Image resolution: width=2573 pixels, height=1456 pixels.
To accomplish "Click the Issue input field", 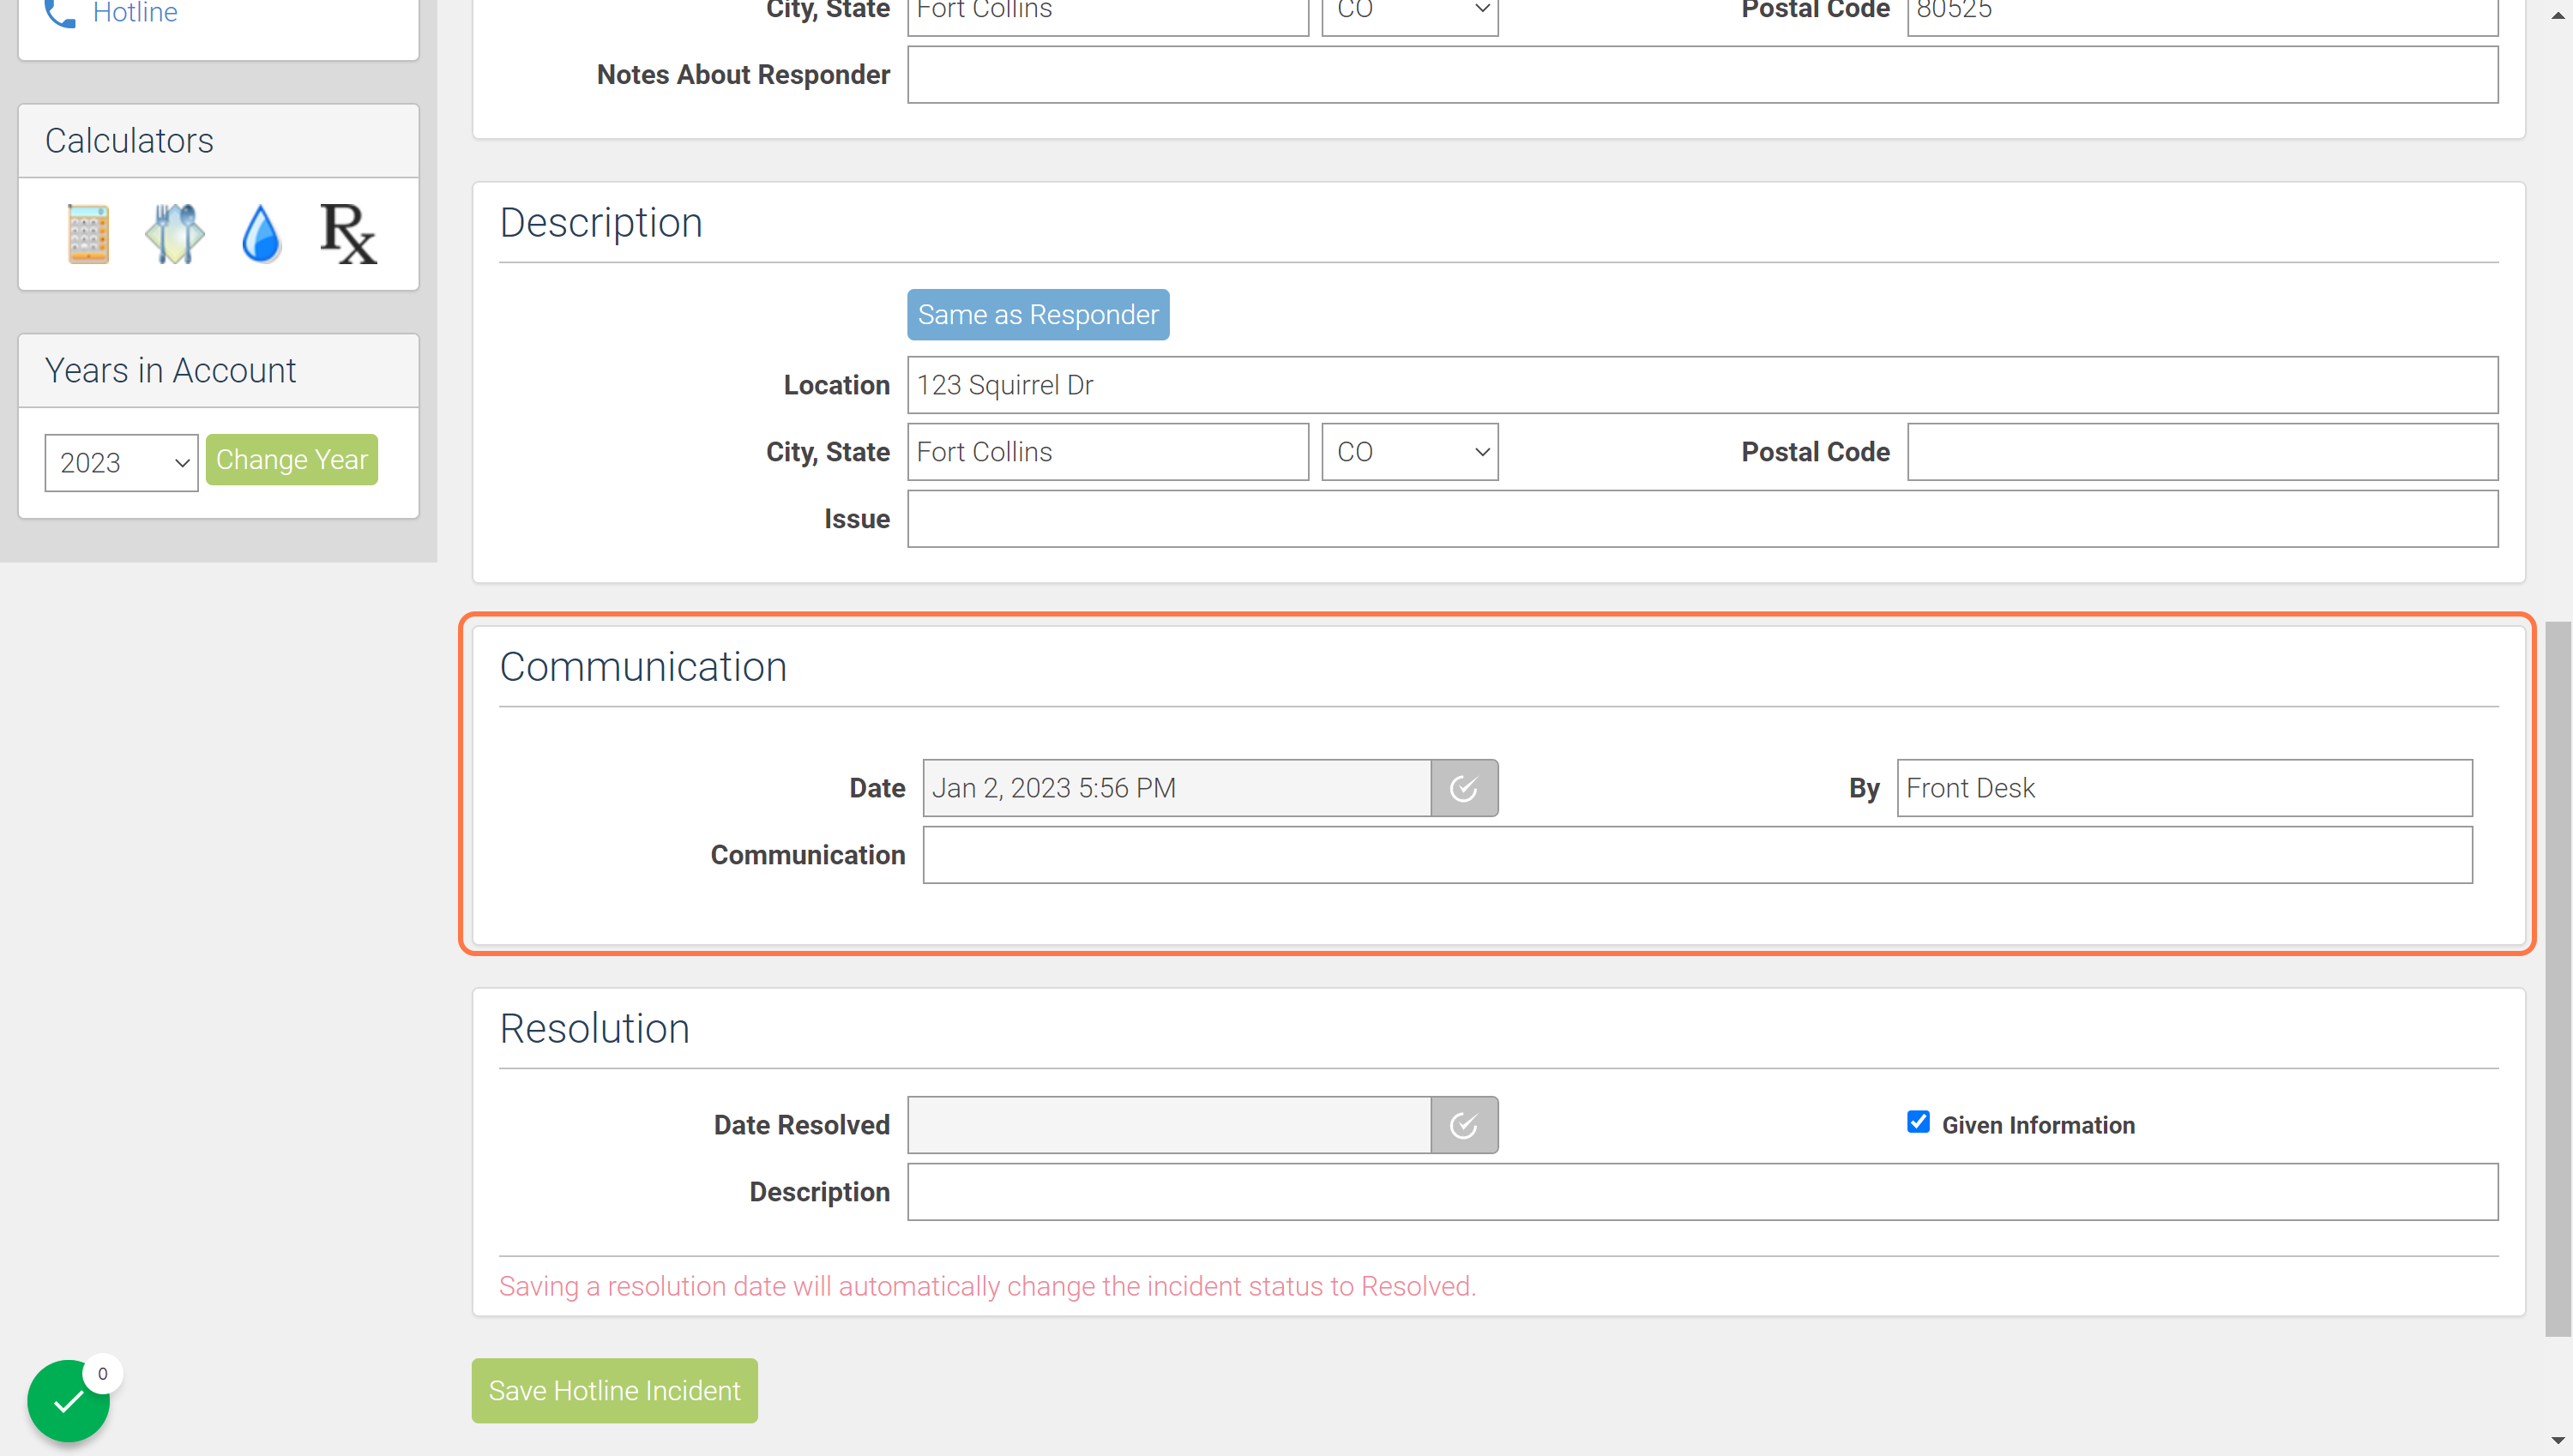I will click(1702, 519).
